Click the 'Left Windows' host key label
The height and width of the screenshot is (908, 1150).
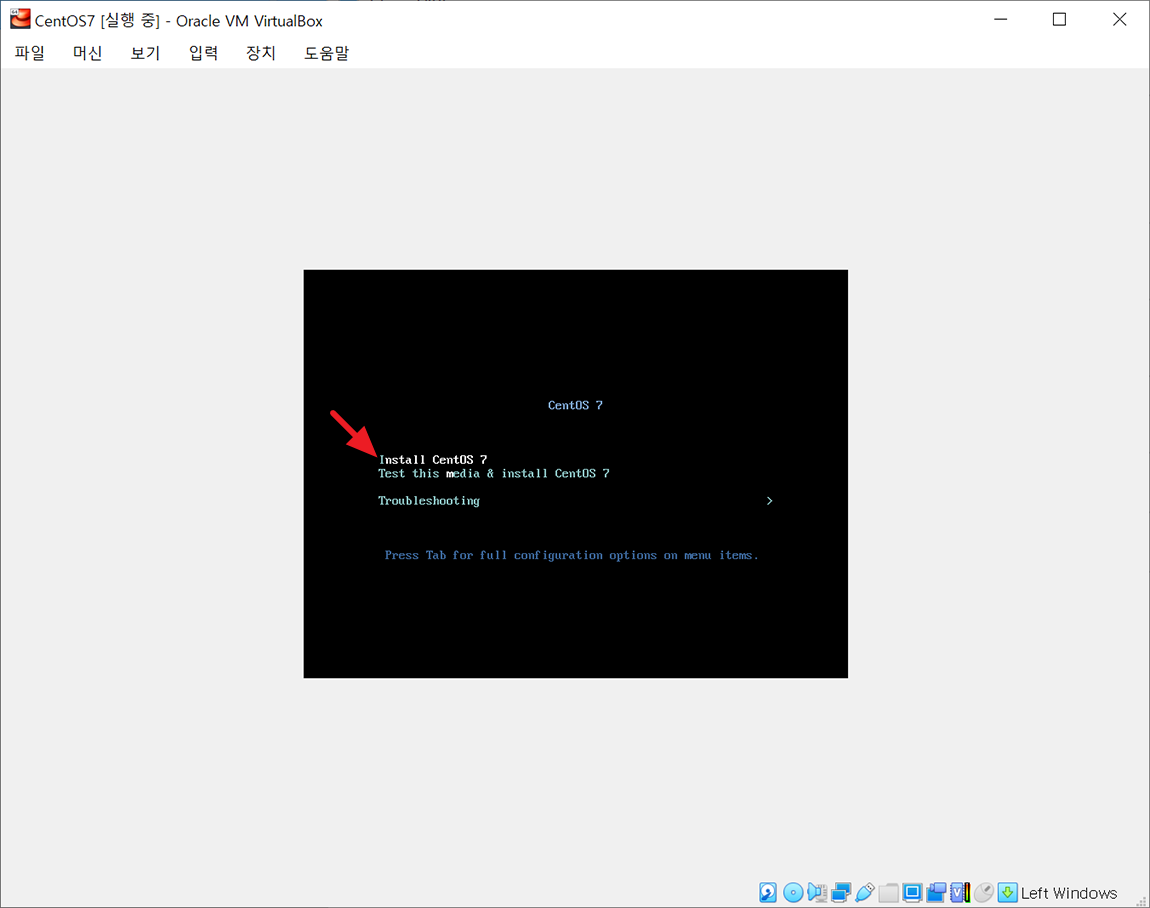[1069, 893]
